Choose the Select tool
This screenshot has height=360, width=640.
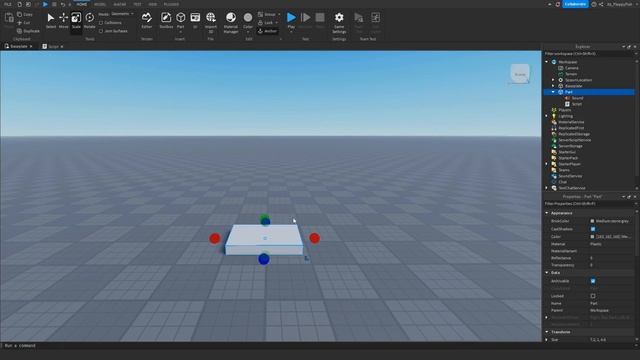coord(51,20)
